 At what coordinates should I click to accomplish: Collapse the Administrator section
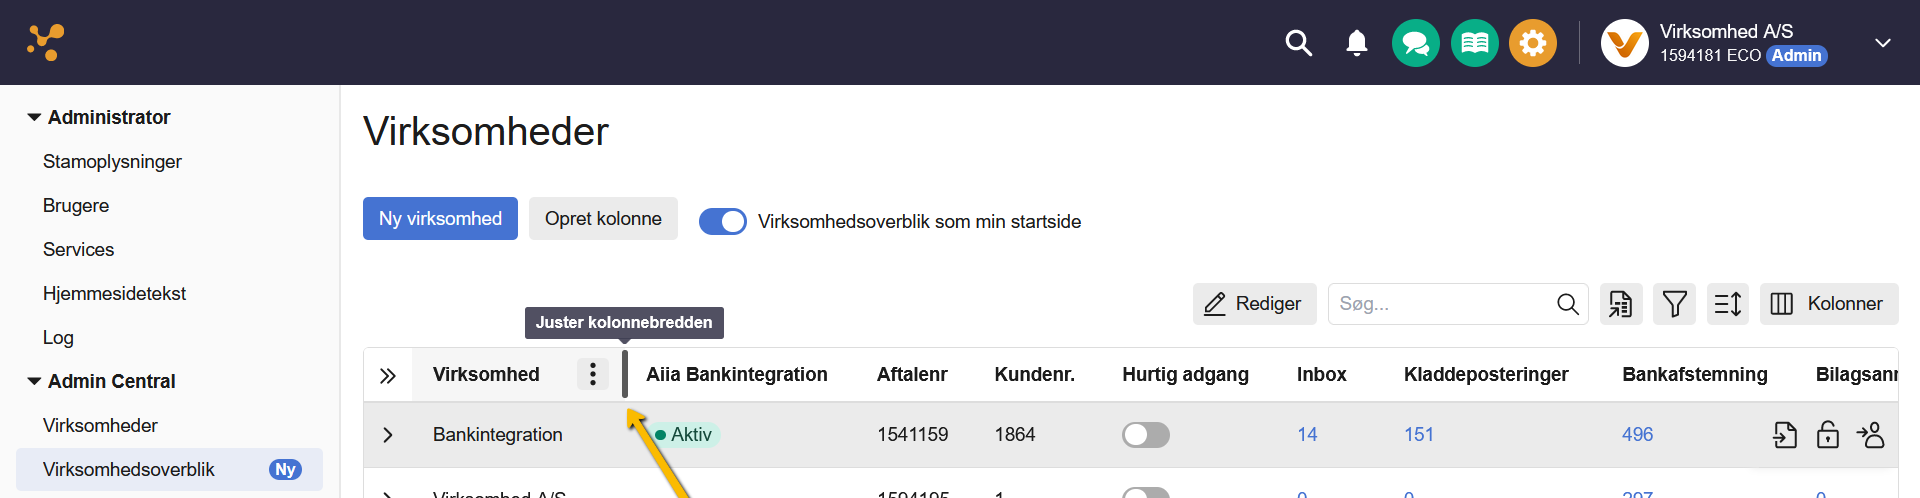tap(34, 117)
